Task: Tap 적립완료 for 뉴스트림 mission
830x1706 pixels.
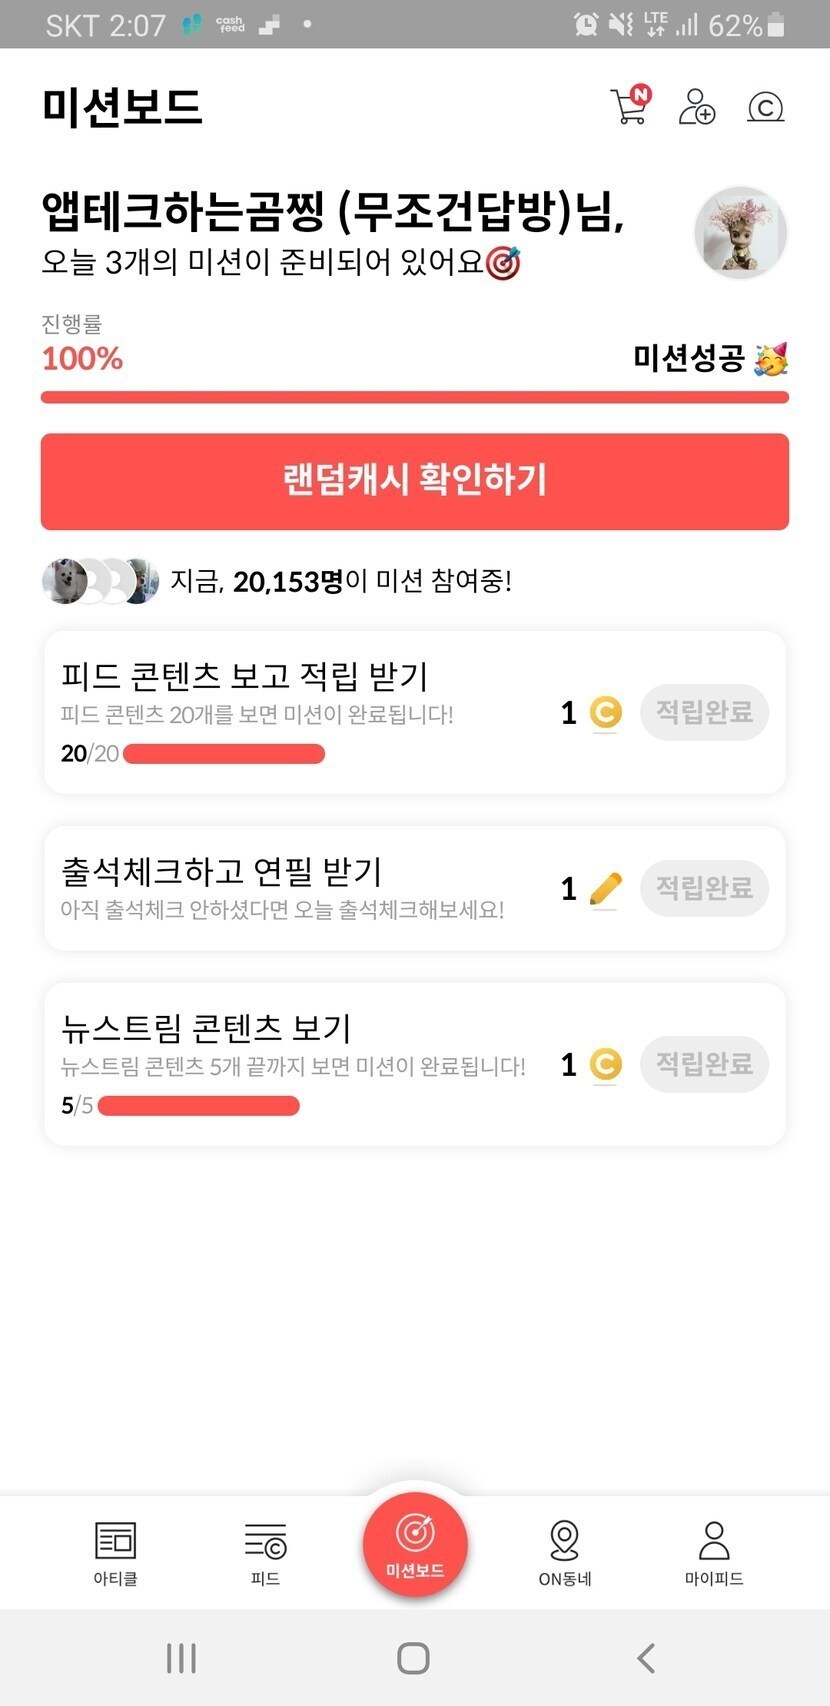Action: 704,1064
